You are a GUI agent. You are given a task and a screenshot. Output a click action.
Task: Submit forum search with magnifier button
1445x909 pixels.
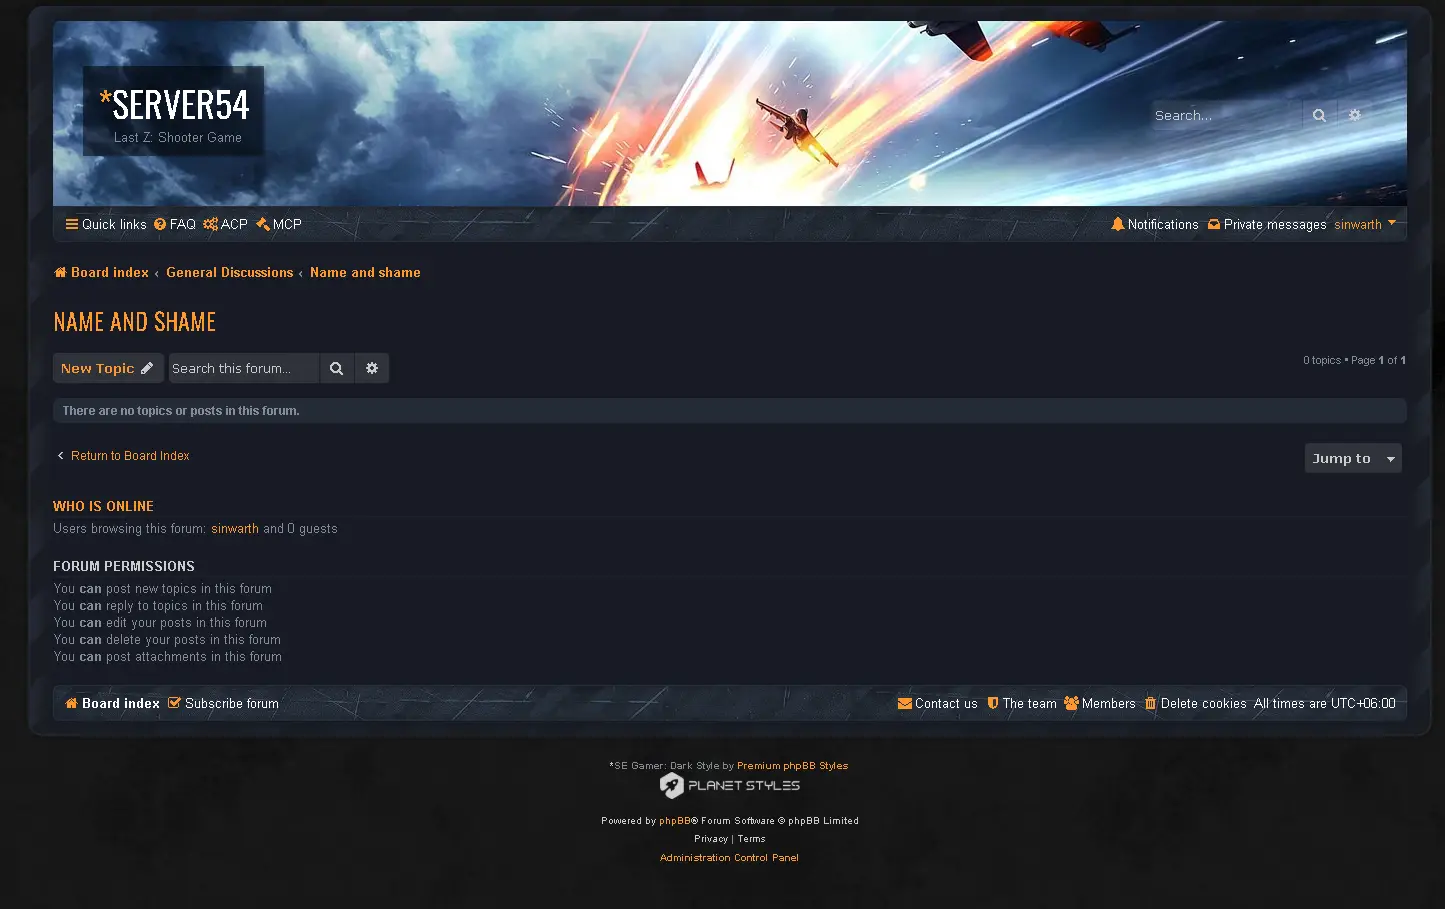pos(337,368)
